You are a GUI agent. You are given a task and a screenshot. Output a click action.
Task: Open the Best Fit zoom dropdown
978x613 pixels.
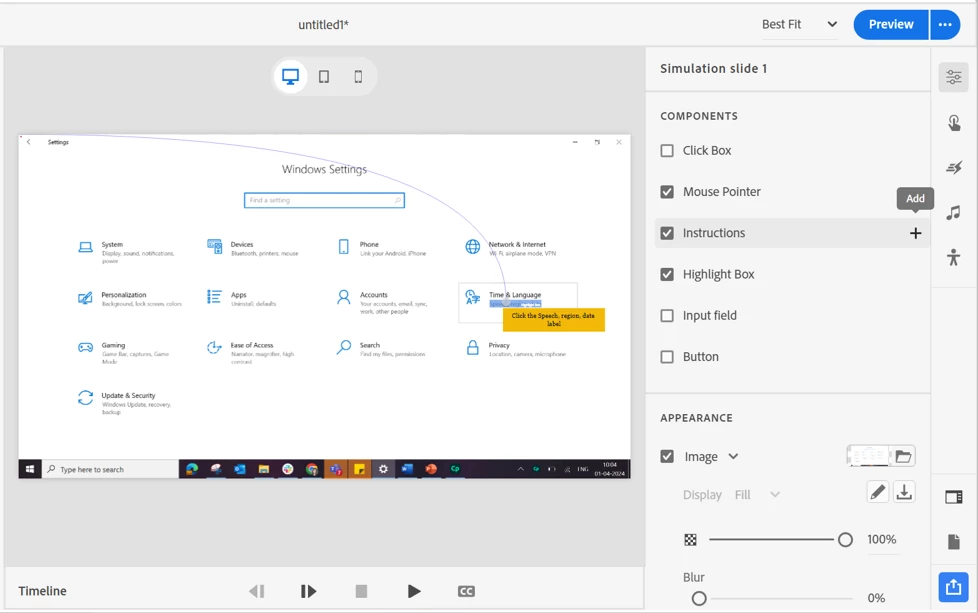pos(799,24)
